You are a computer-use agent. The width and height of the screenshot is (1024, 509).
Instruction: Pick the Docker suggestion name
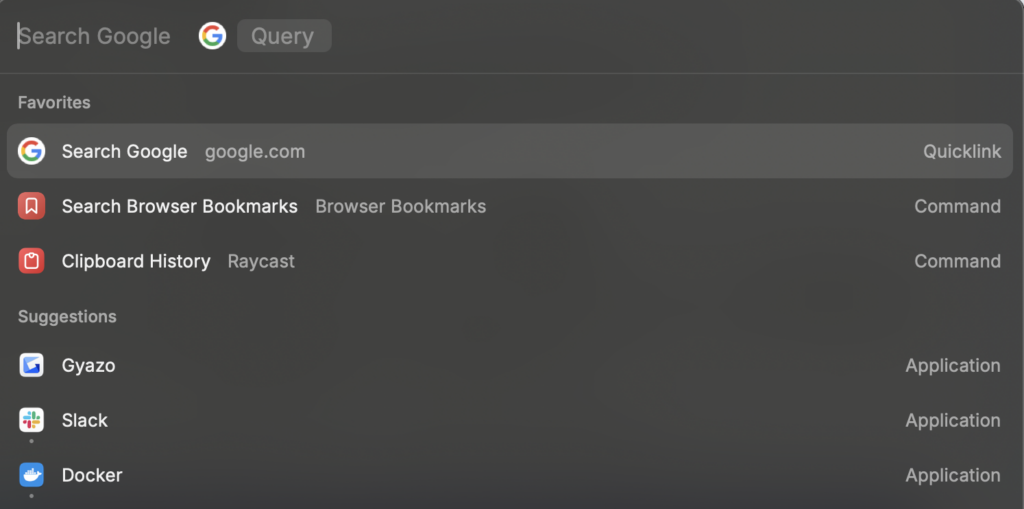92,475
